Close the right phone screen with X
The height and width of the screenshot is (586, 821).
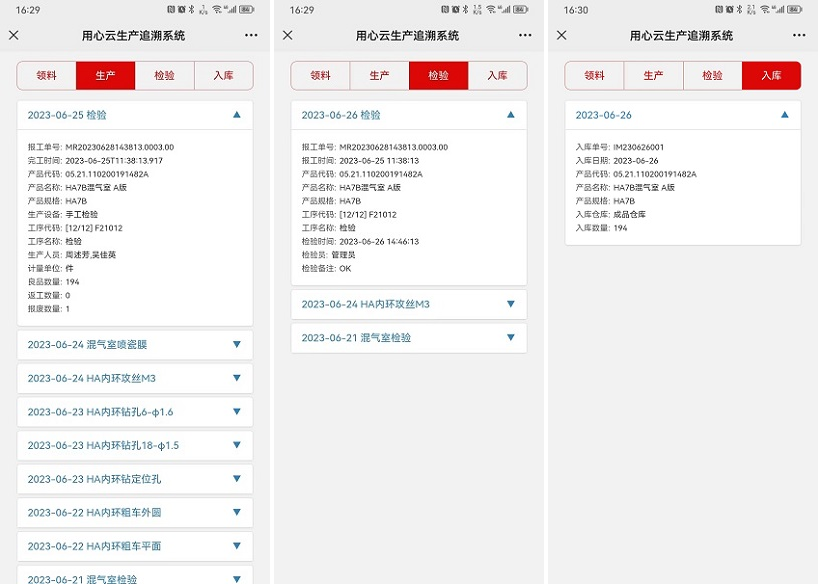point(562,35)
